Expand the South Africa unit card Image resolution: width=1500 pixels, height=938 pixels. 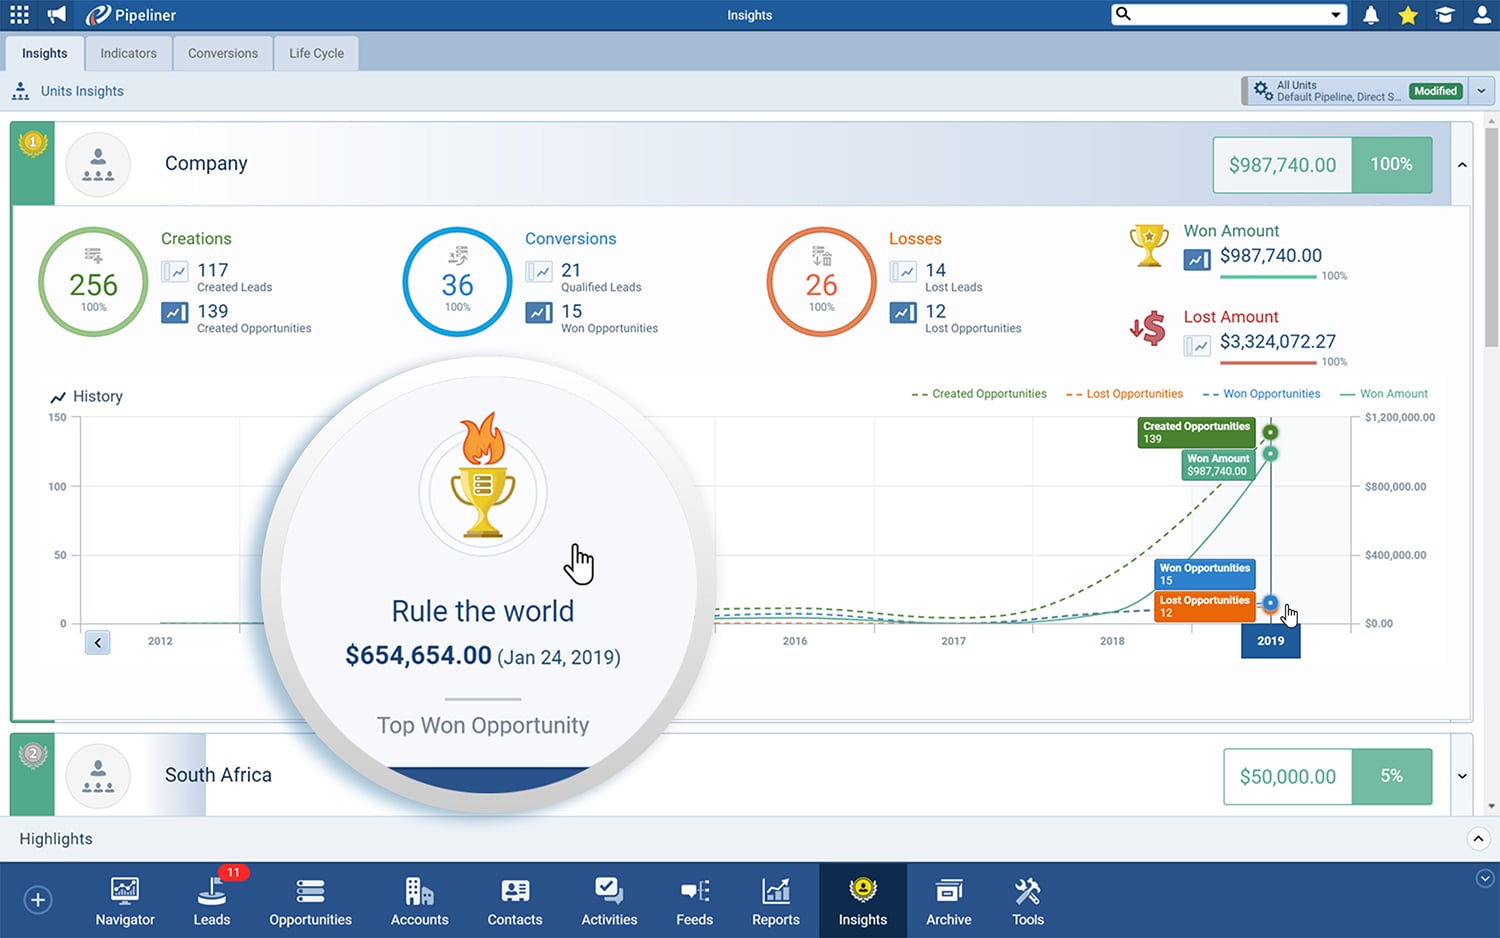point(1462,776)
